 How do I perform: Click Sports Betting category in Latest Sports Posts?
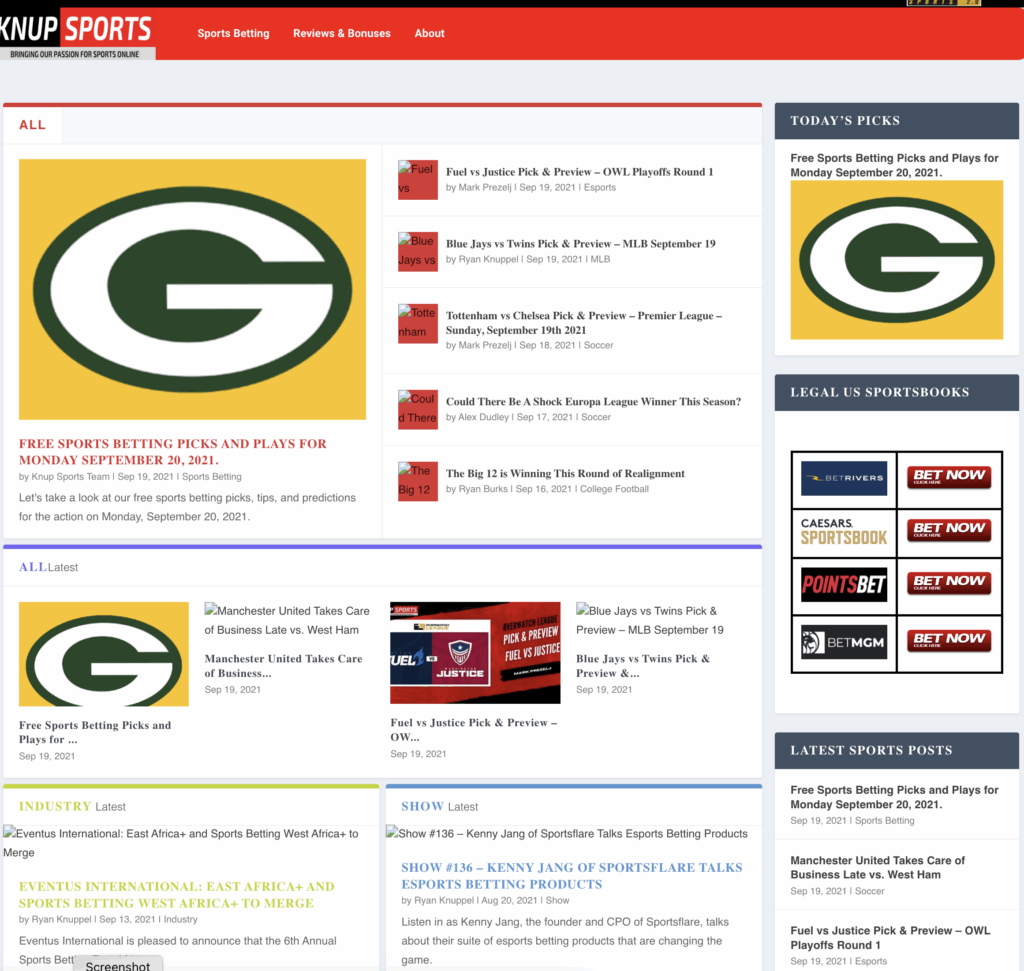click(x=884, y=821)
